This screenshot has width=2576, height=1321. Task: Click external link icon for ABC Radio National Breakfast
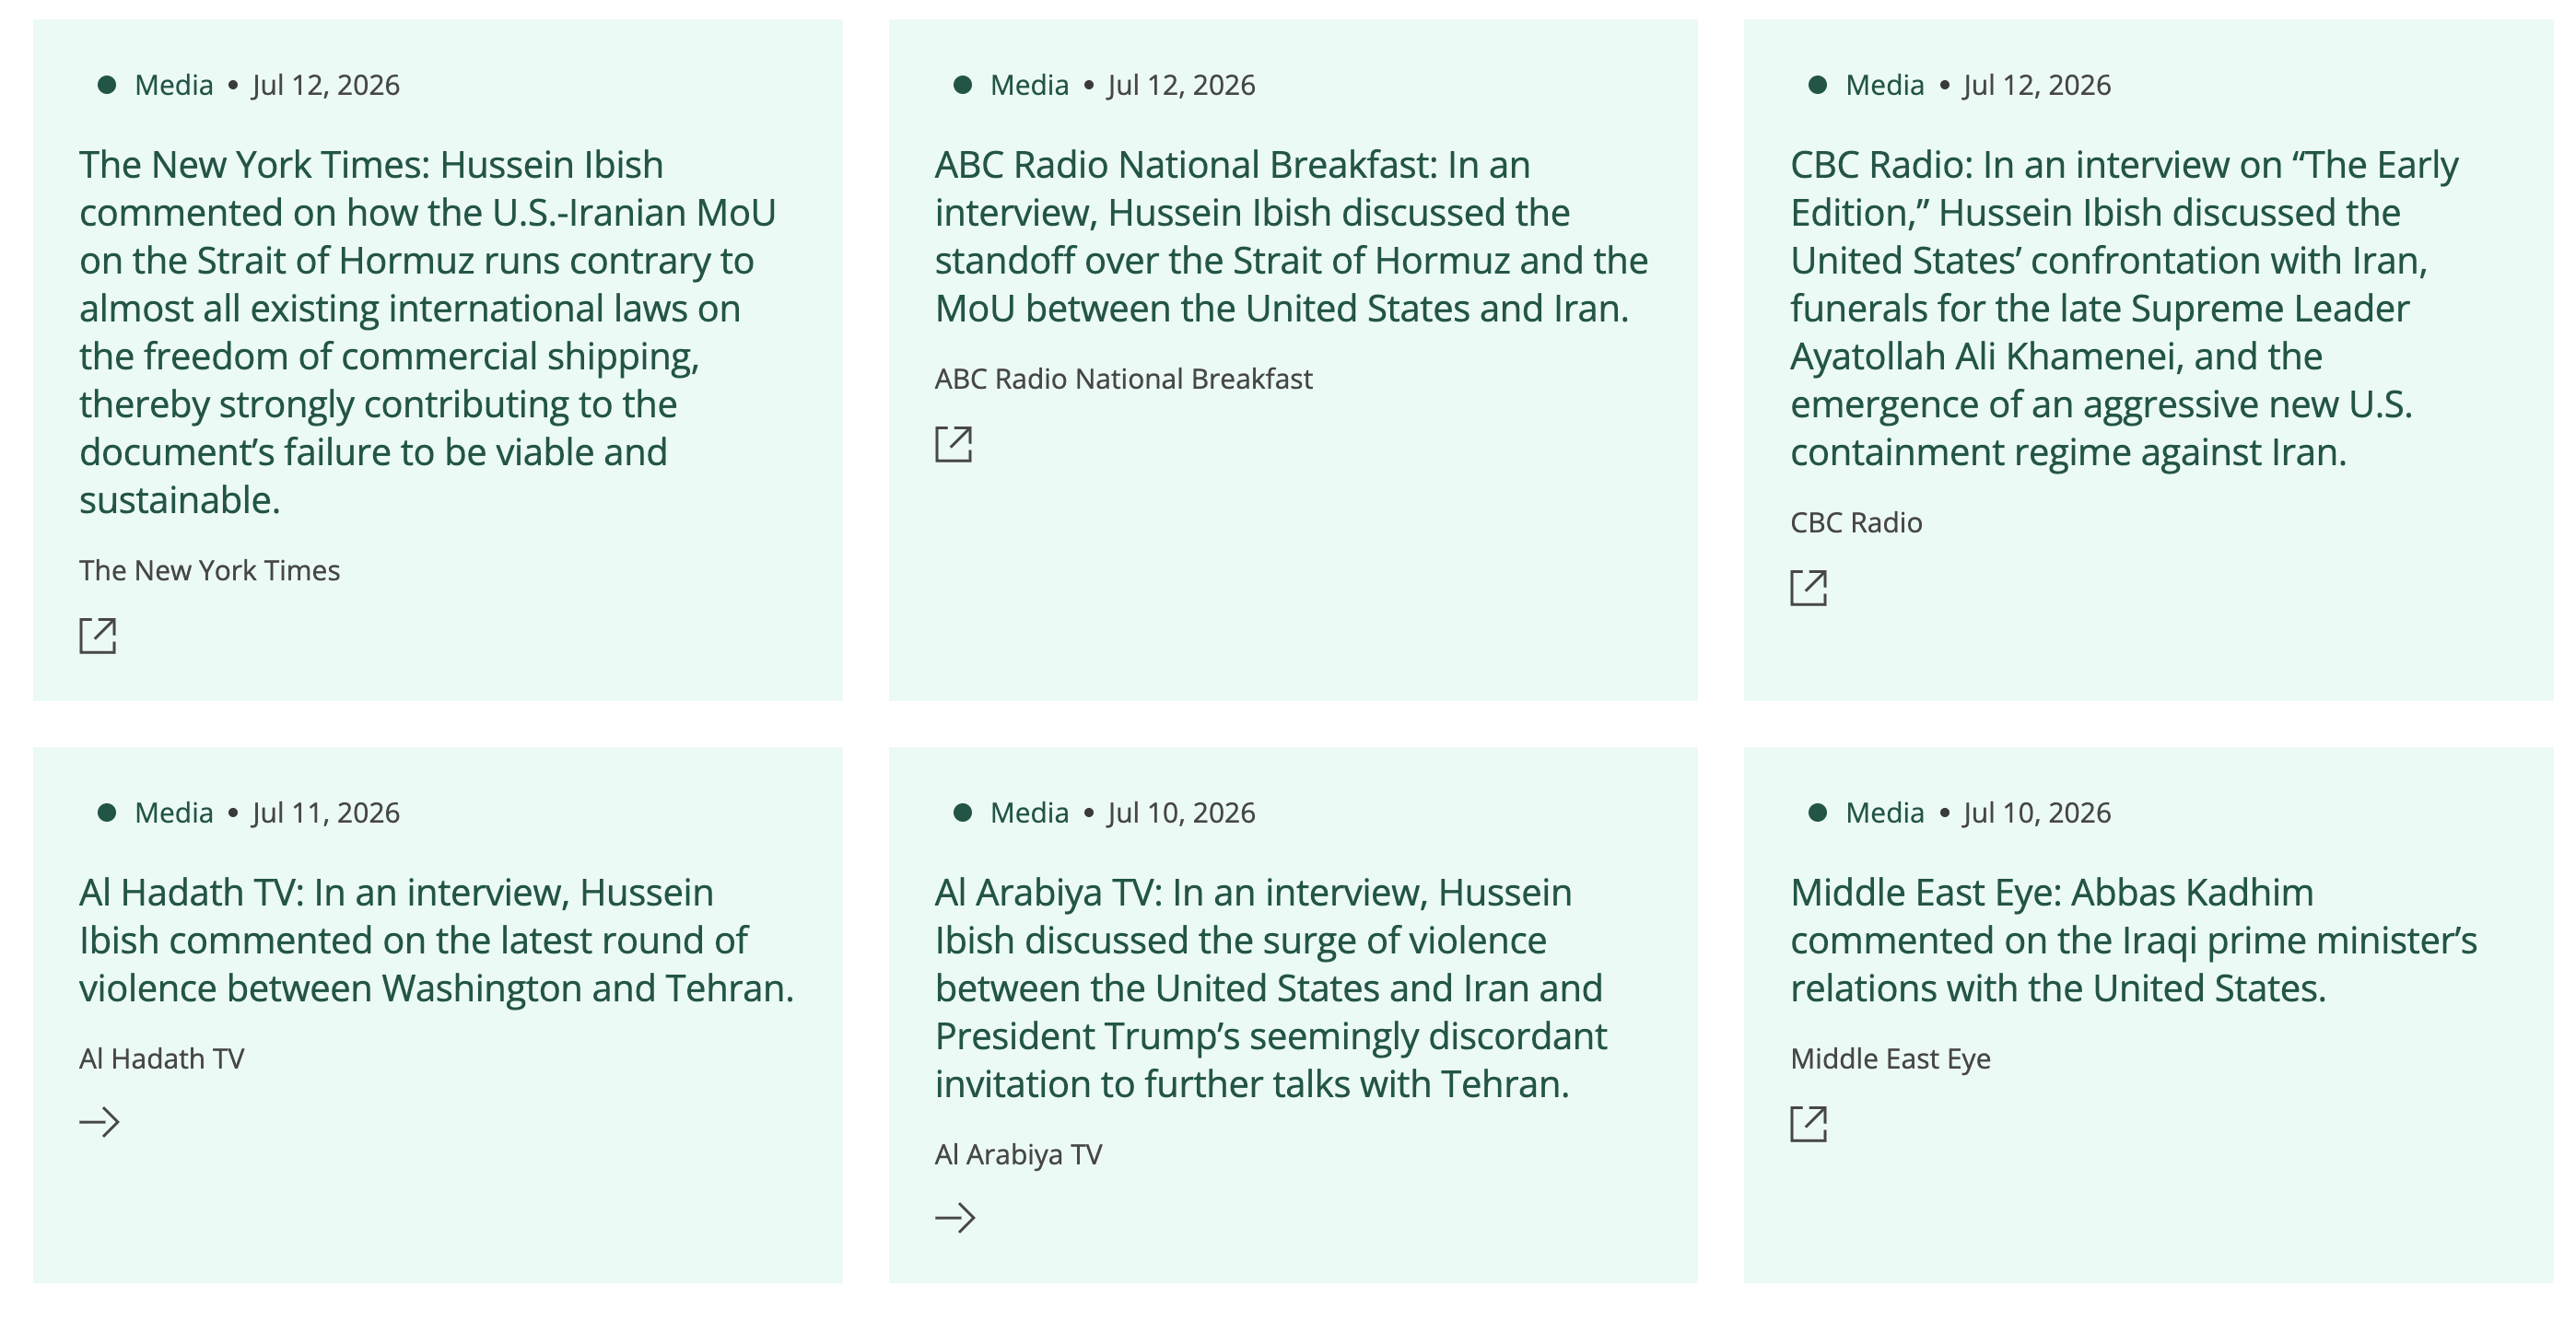[x=953, y=444]
